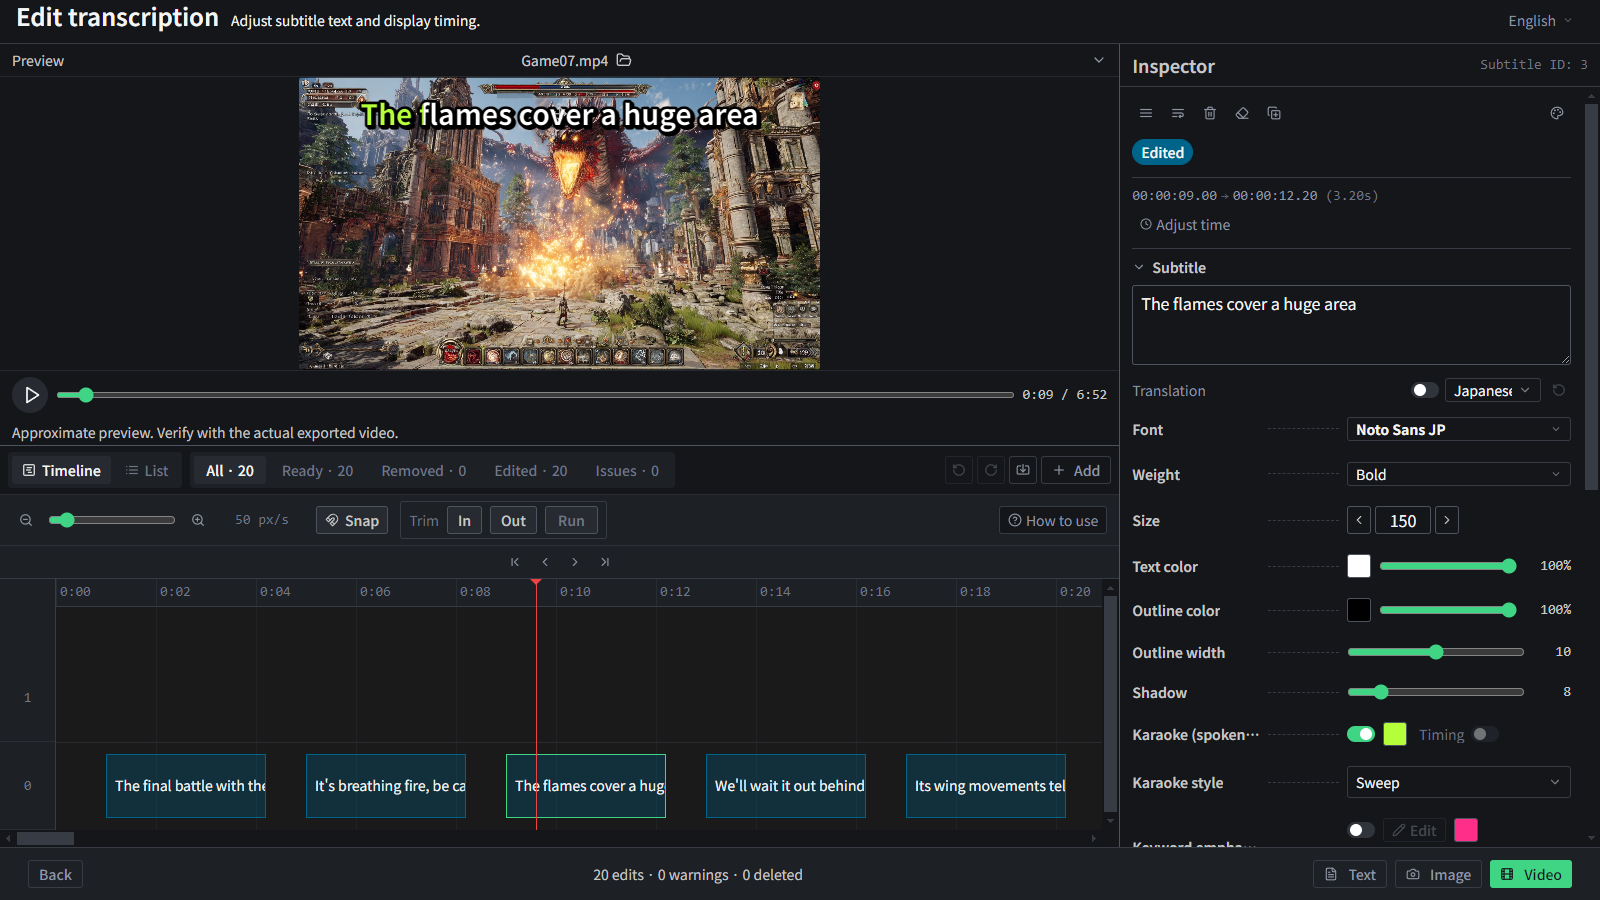Screen dimensions: 1600x900
Task: Zoom in the timeline with magnifier plus
Action: (x=198, y=520)
